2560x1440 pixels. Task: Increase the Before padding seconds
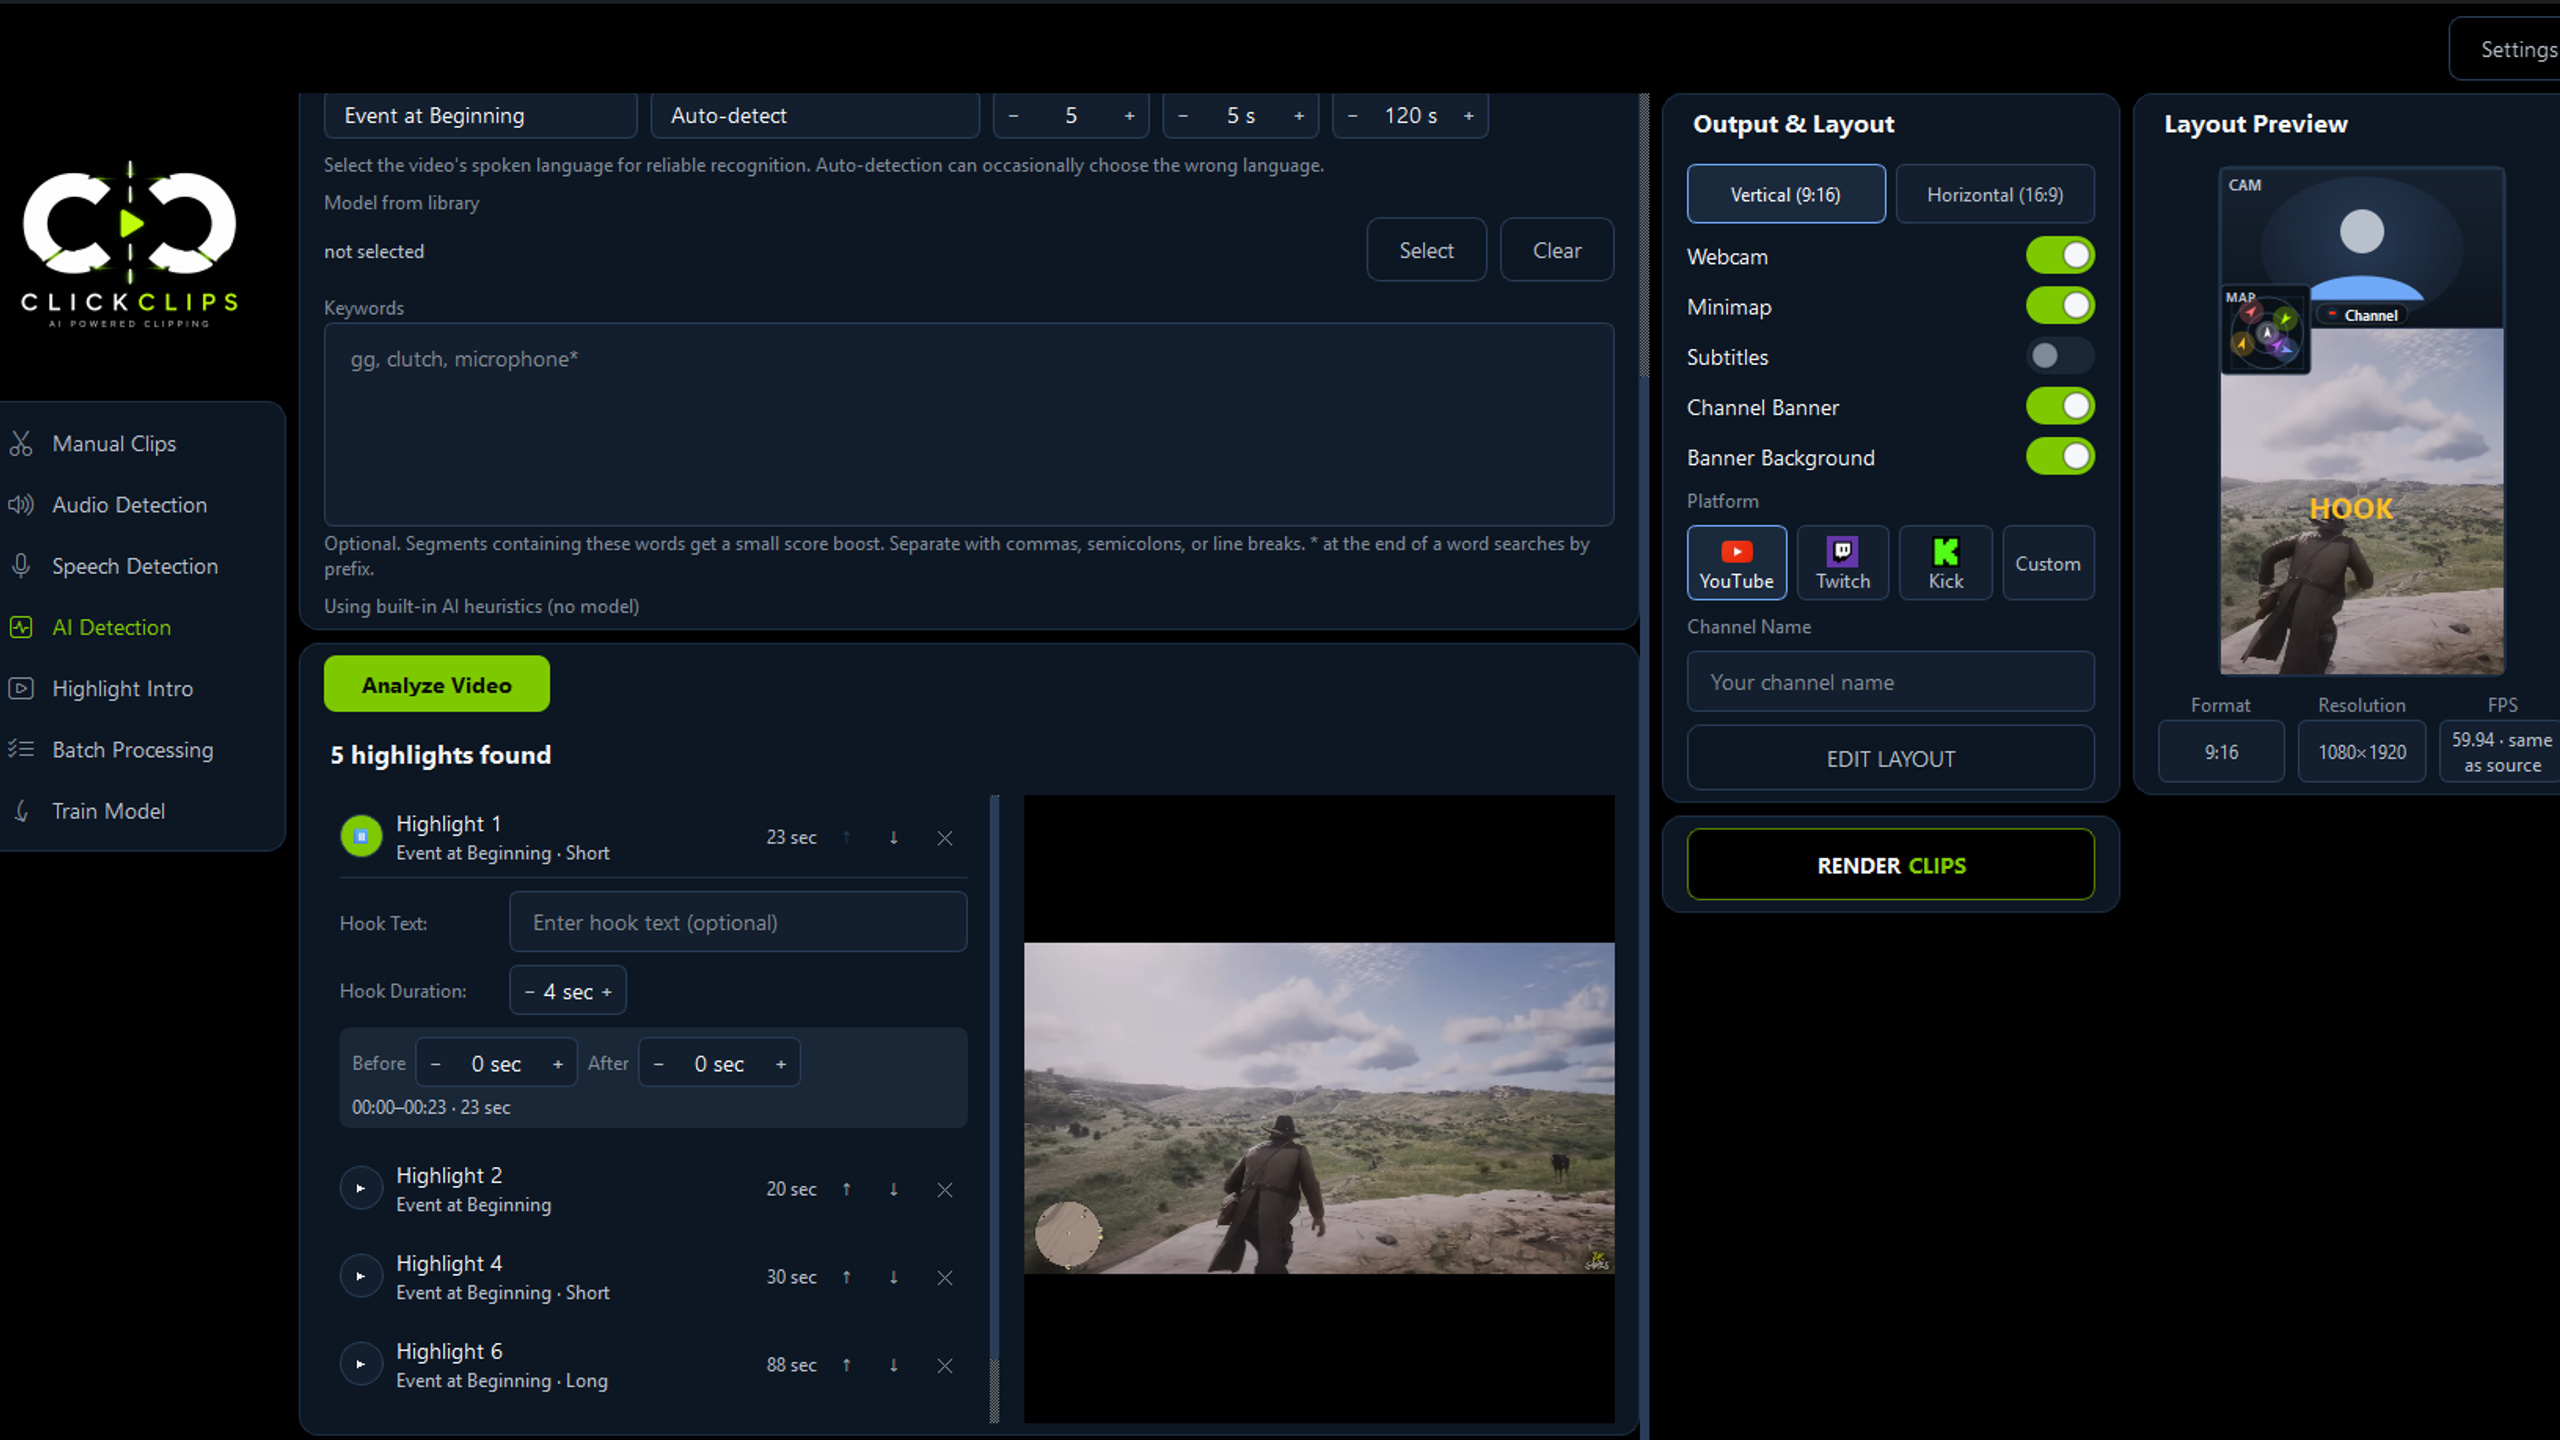(558, 1064)
